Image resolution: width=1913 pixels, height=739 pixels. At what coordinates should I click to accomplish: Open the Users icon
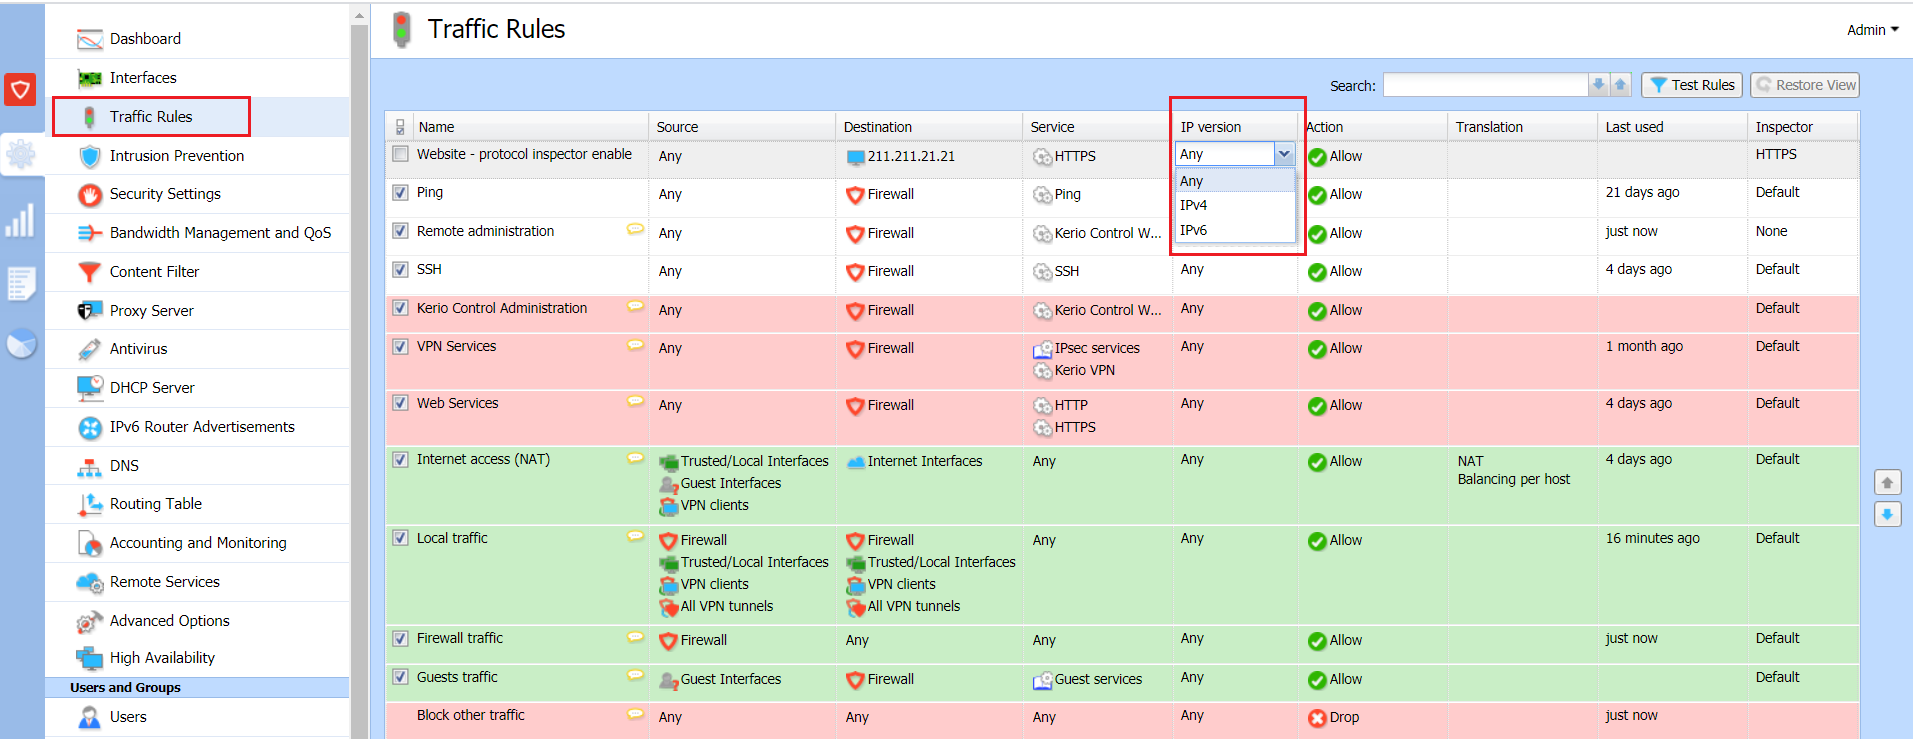pos(90,717)
